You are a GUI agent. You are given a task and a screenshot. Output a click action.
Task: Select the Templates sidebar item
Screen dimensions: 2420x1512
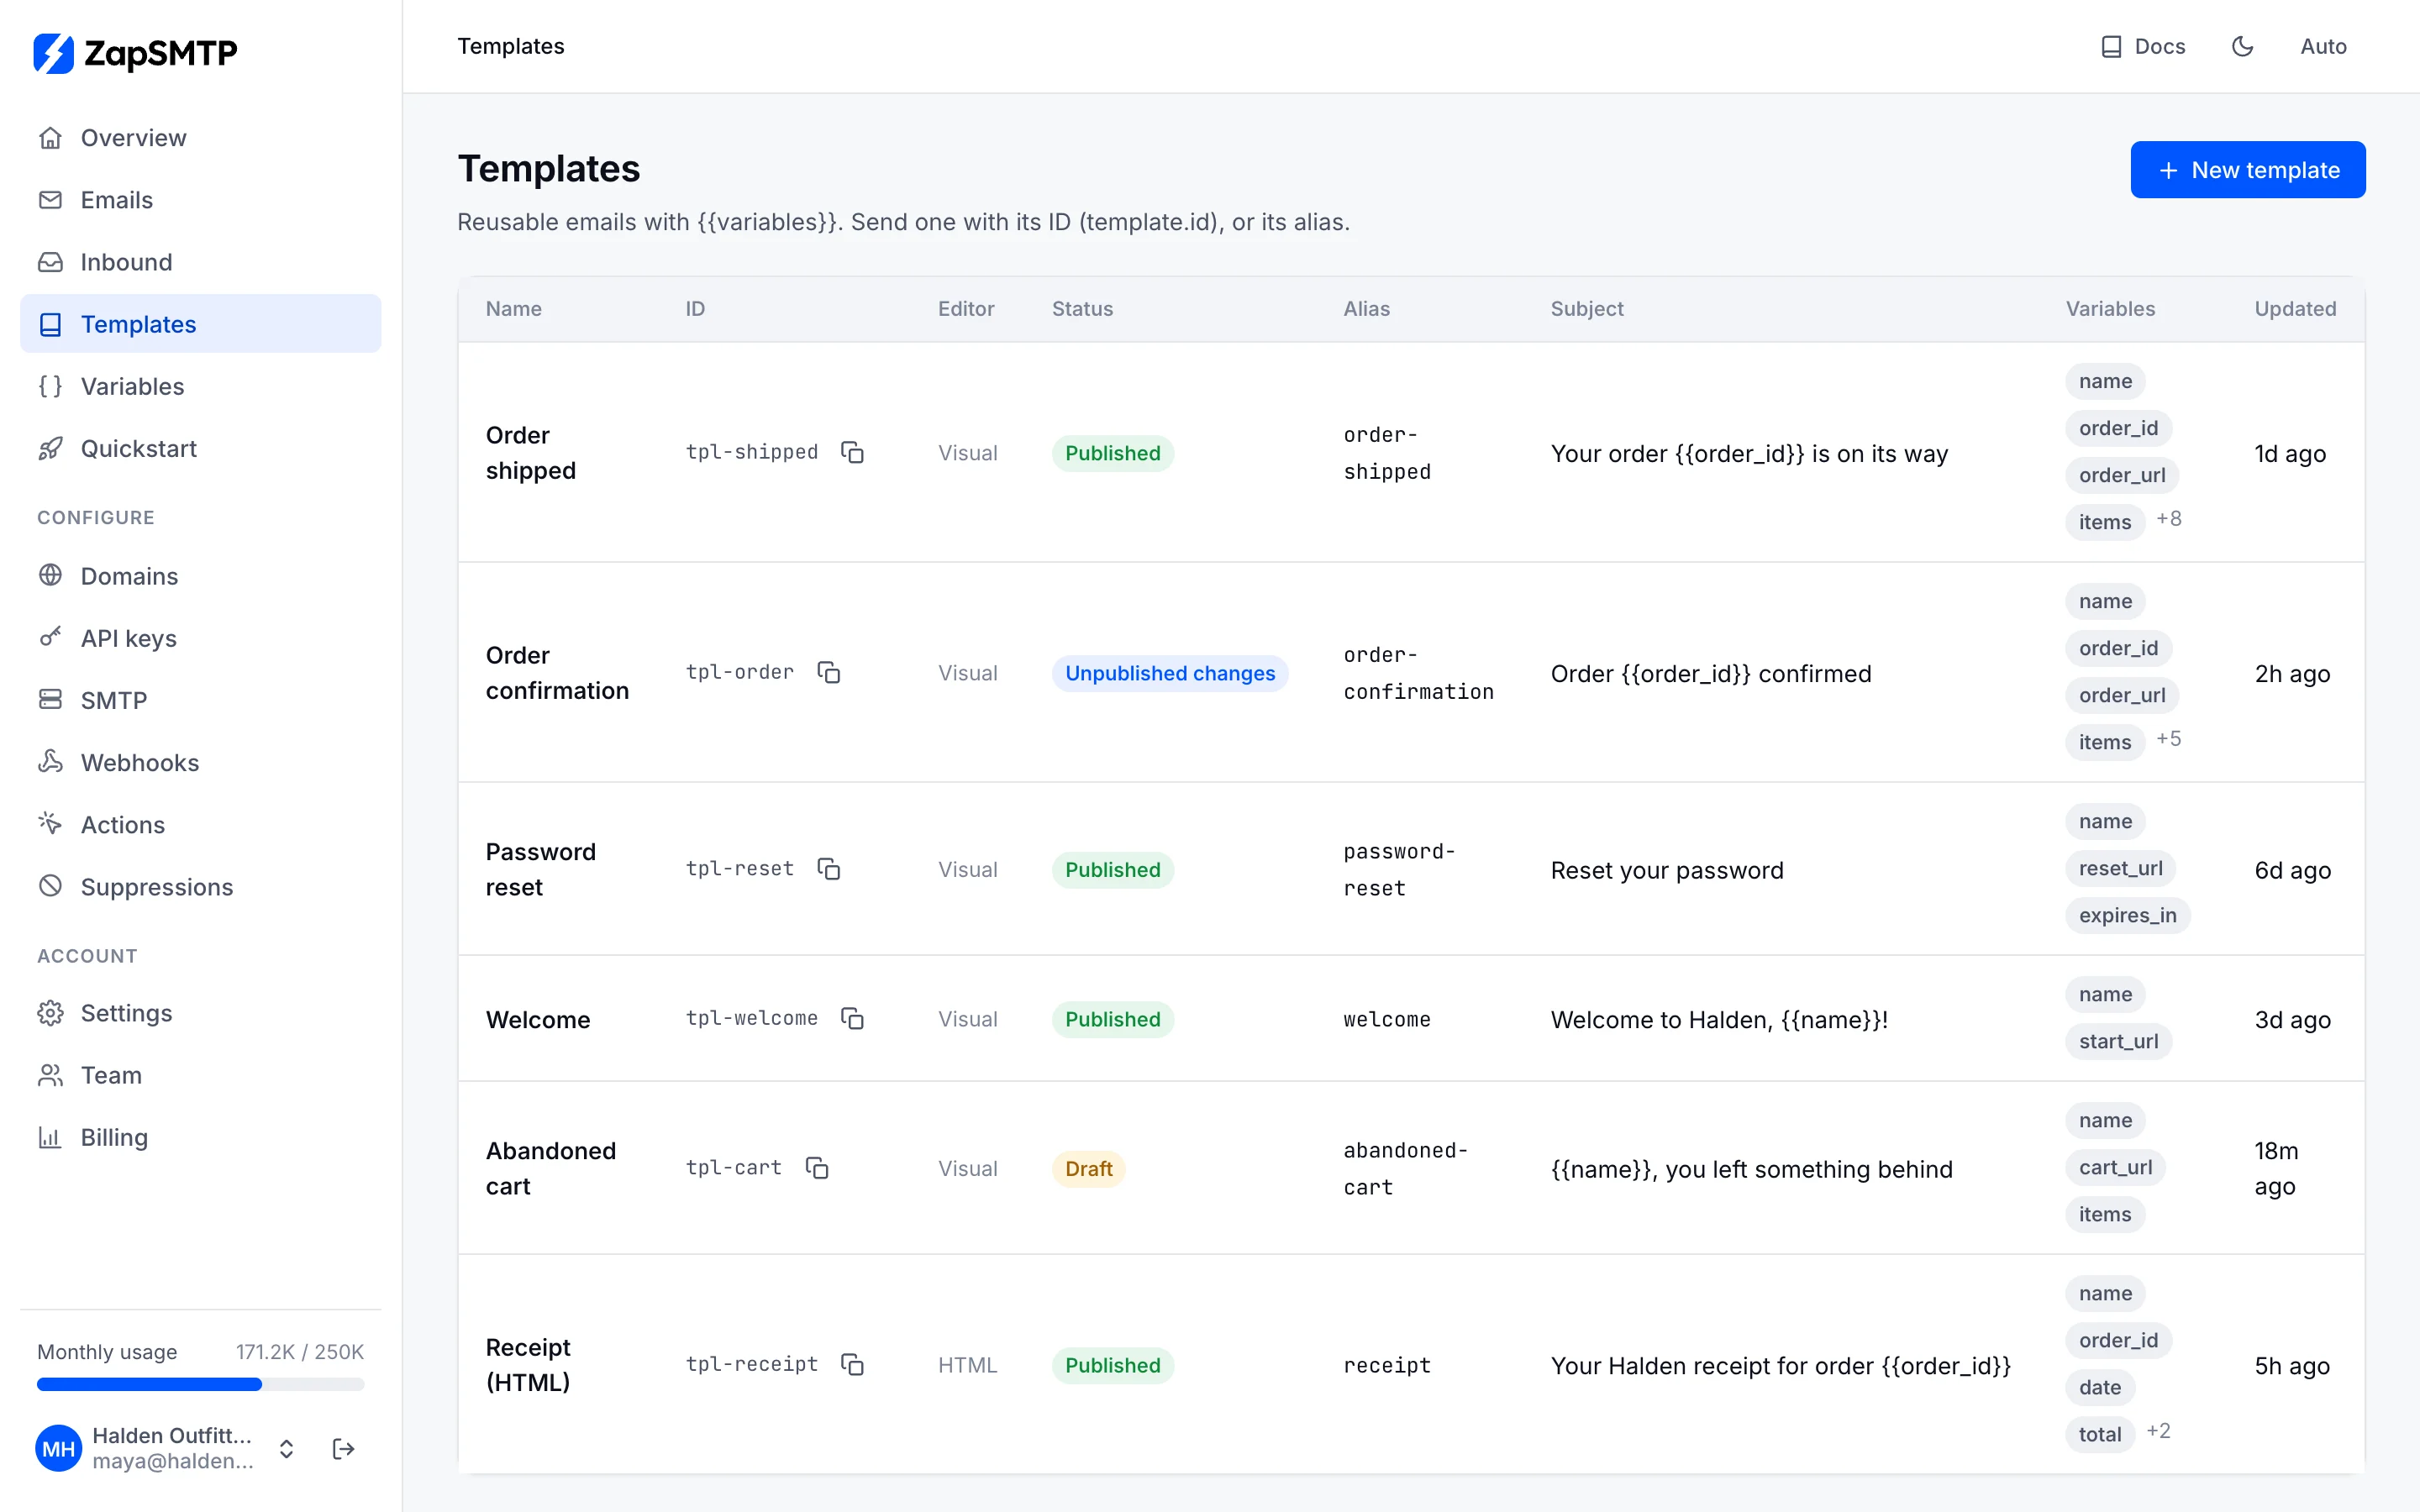pos(200,324)
